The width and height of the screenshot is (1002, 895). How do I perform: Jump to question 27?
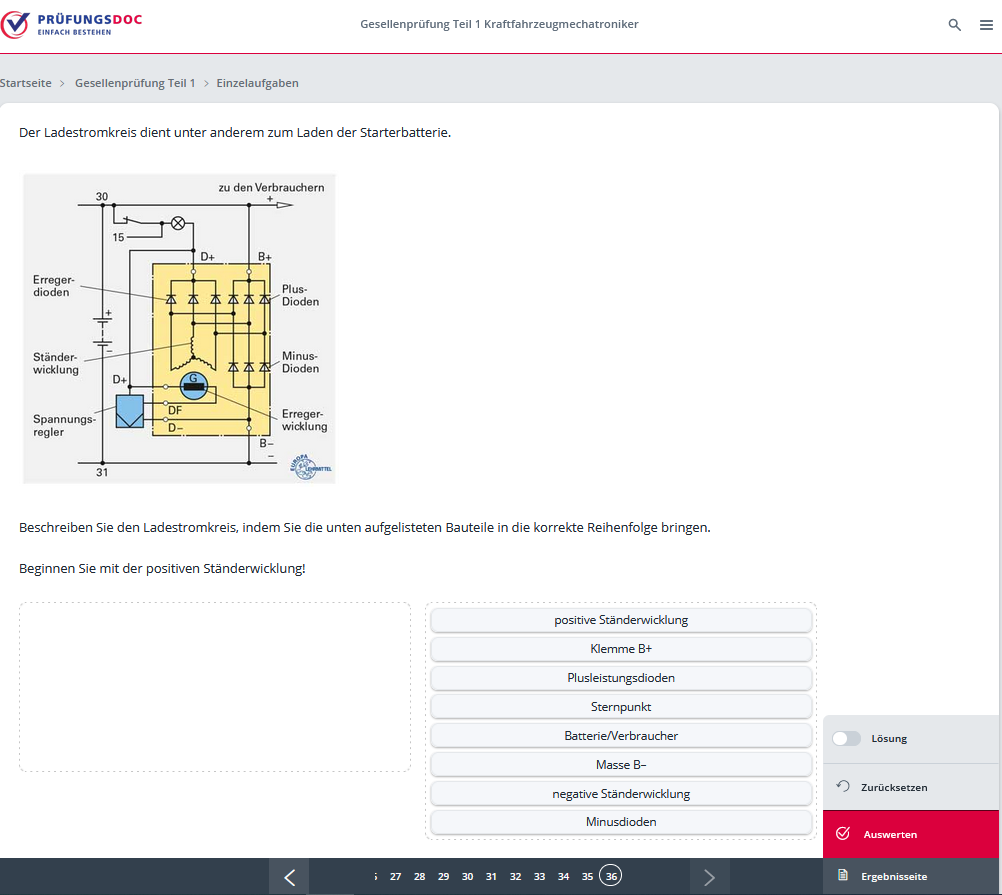pos(395,877)
